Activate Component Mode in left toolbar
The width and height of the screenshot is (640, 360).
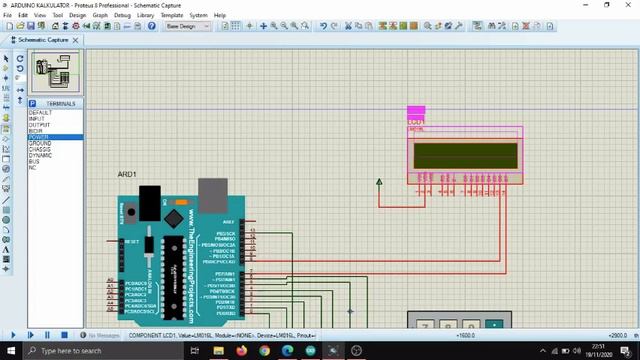point(6,68)
